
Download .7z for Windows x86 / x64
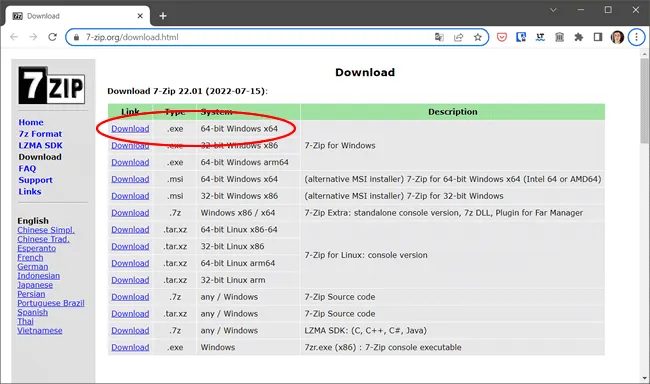tap(130, 213)
